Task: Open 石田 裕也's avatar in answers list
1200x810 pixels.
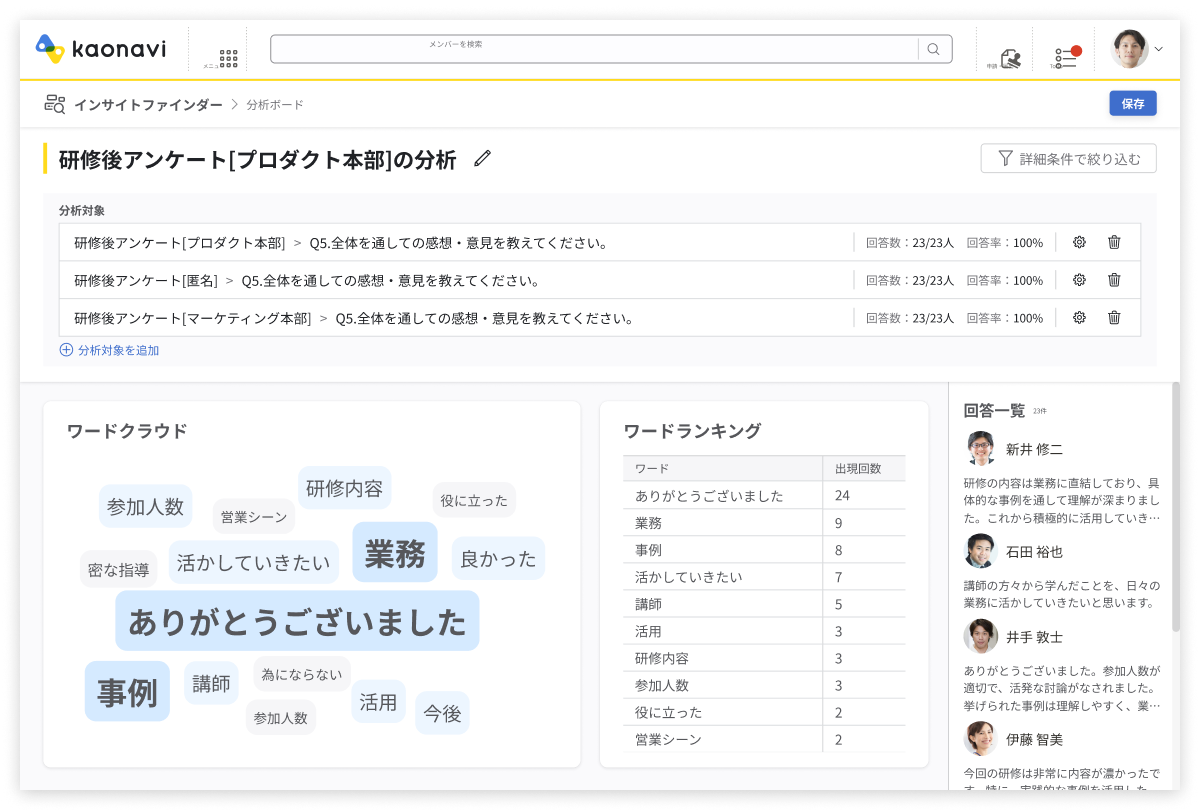Action: (x=981, y=551)
